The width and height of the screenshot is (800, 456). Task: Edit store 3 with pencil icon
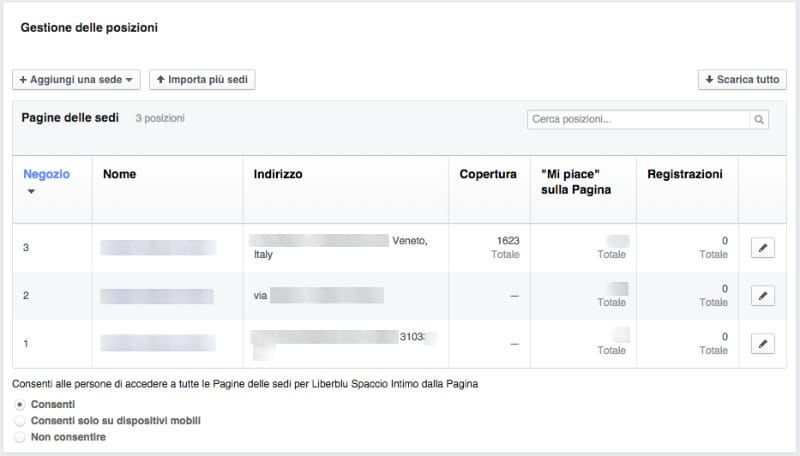pos(763,248)
